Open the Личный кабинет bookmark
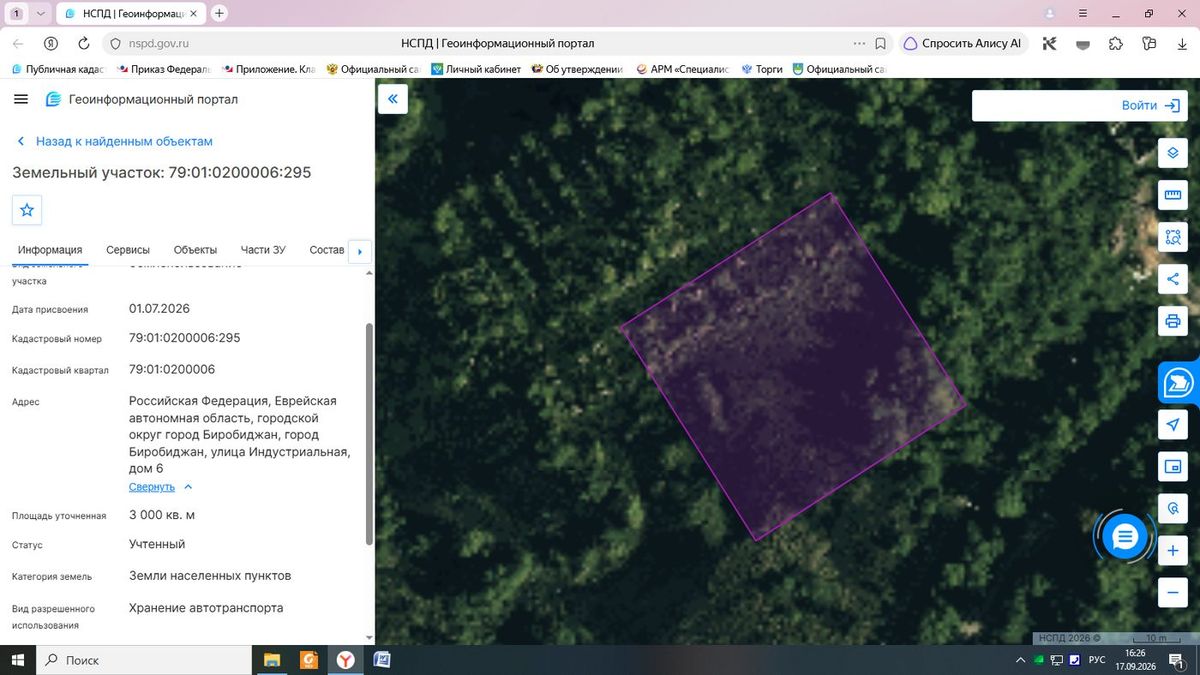 tap(476, 69)
